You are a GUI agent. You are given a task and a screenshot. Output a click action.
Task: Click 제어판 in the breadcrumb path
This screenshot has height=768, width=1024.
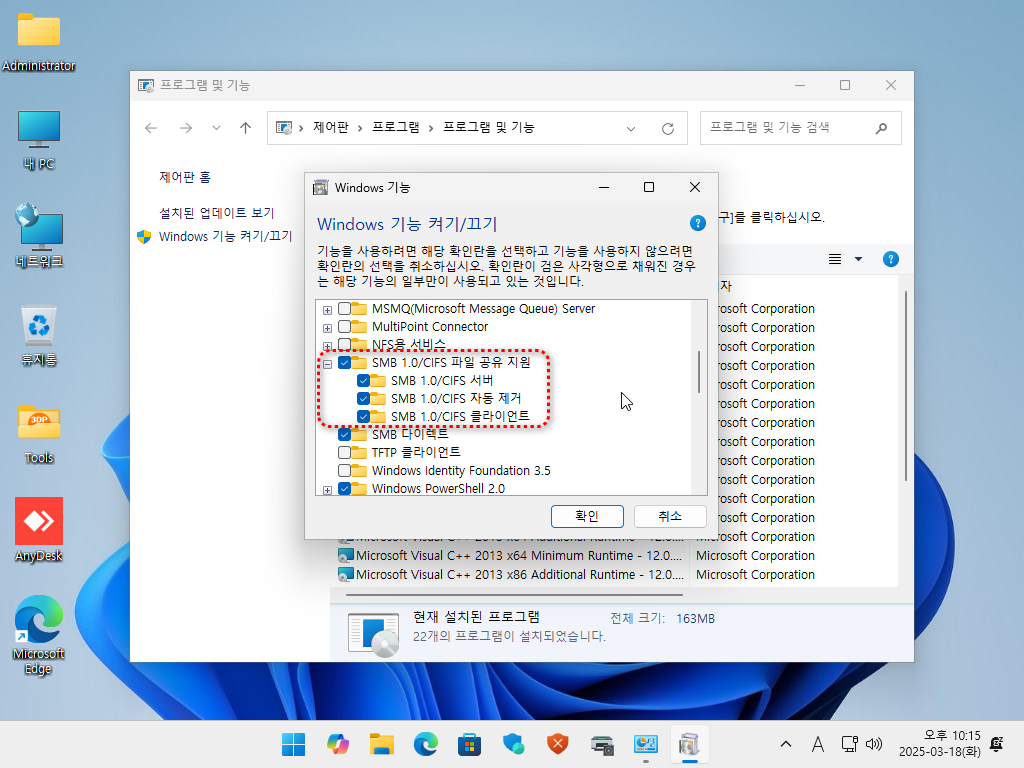point(330,127)
